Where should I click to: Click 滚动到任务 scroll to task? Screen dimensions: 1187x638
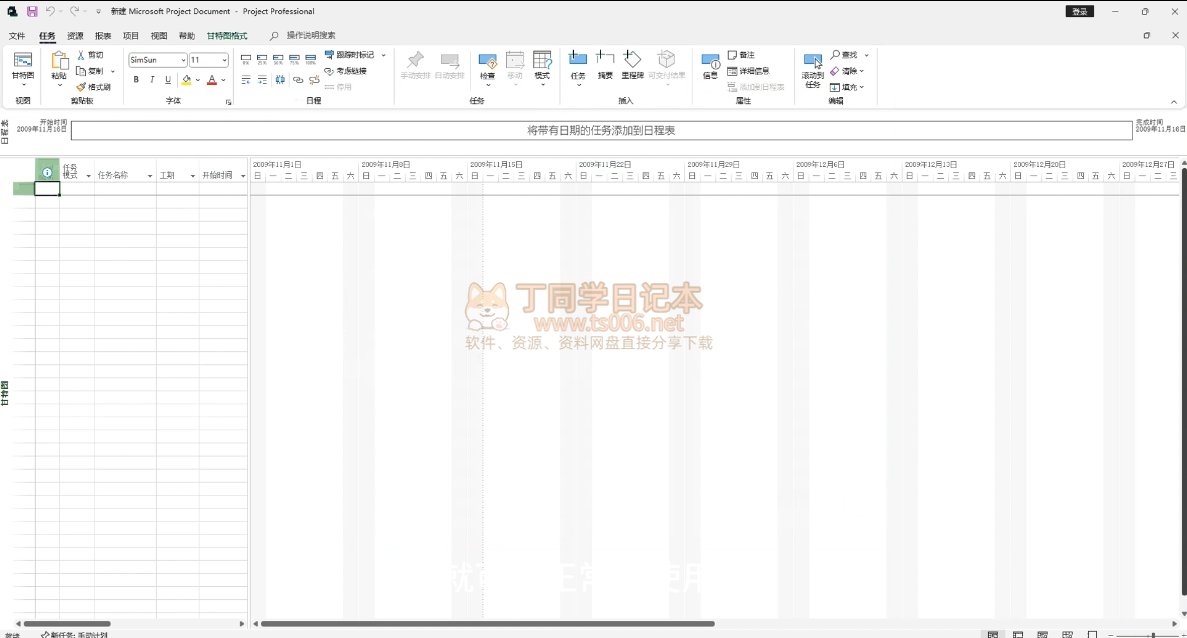tap(812, 68)
